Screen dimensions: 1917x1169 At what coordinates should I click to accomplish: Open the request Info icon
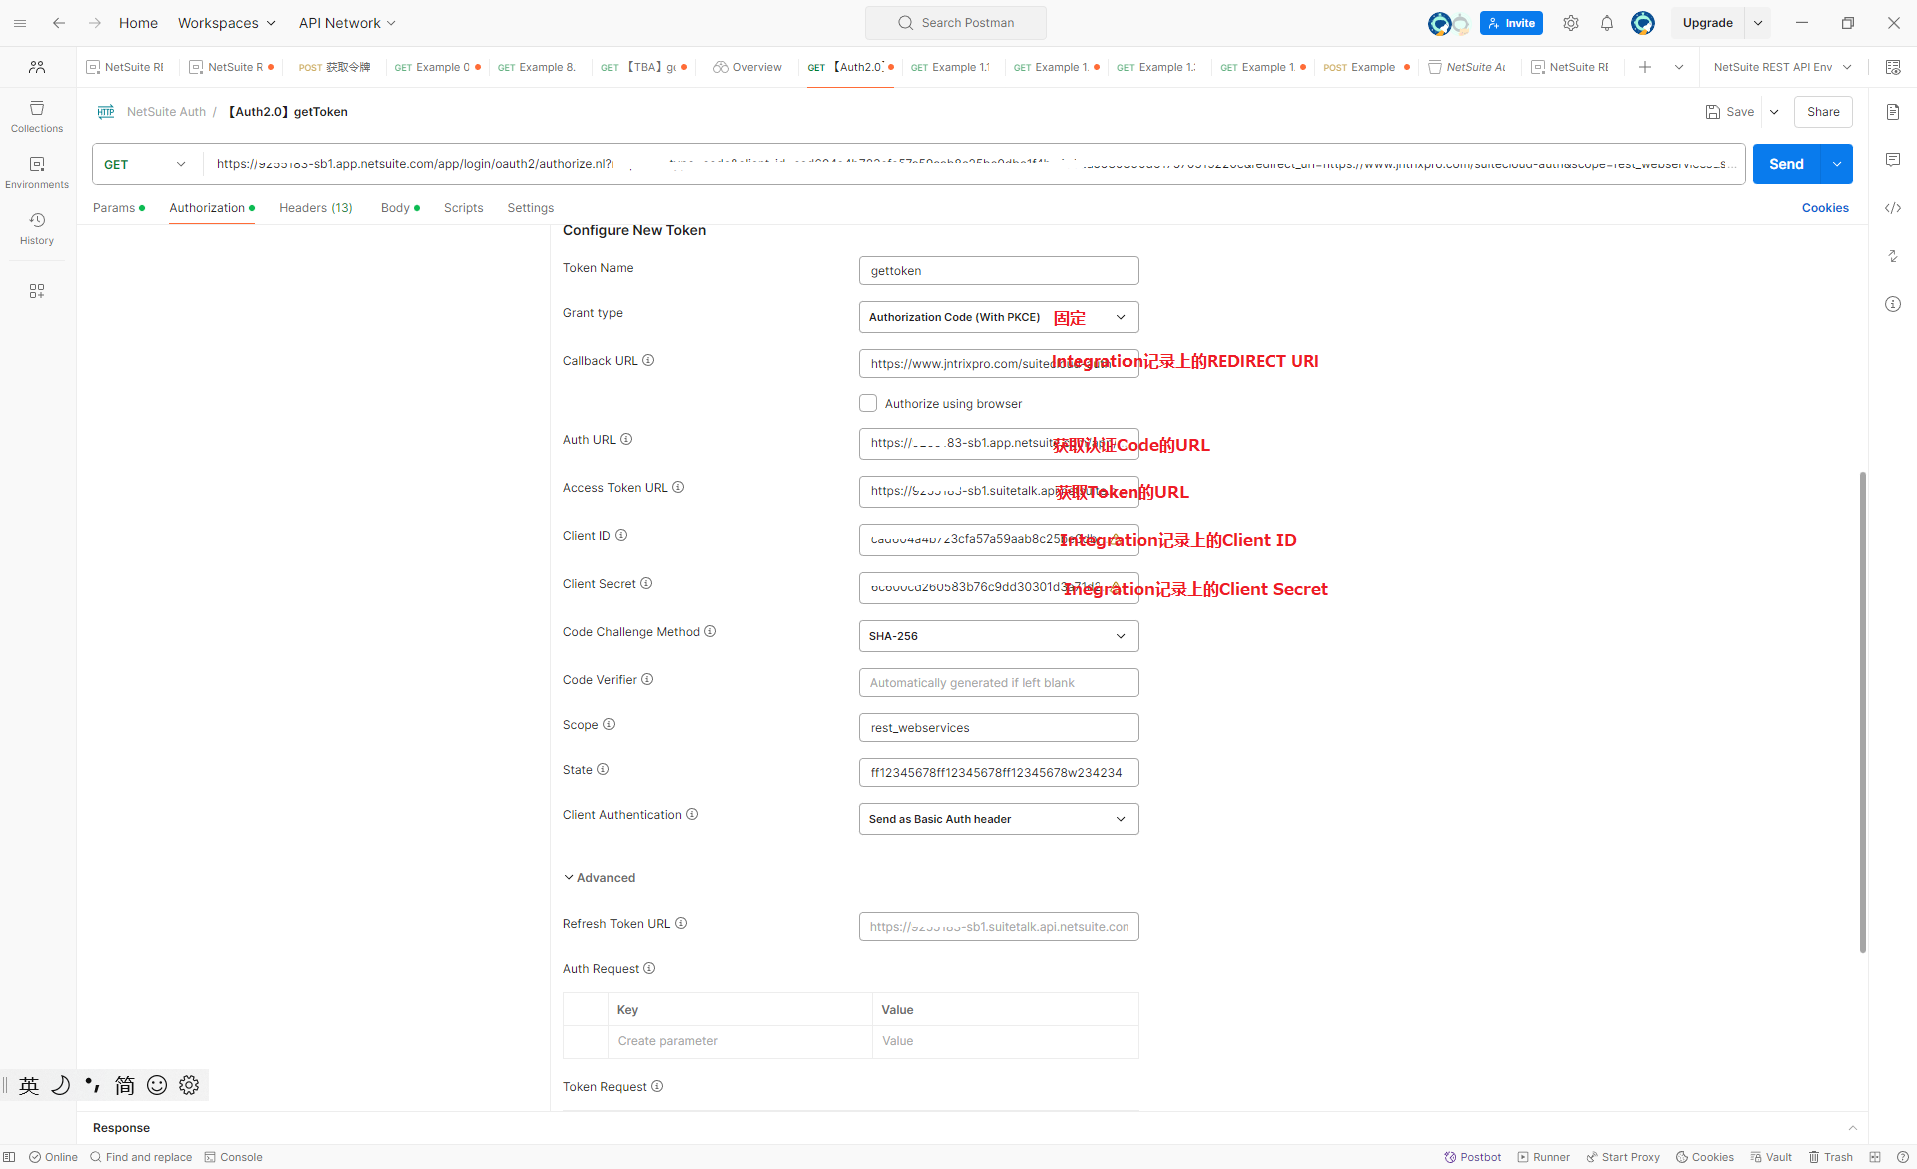coord(1893,304)
